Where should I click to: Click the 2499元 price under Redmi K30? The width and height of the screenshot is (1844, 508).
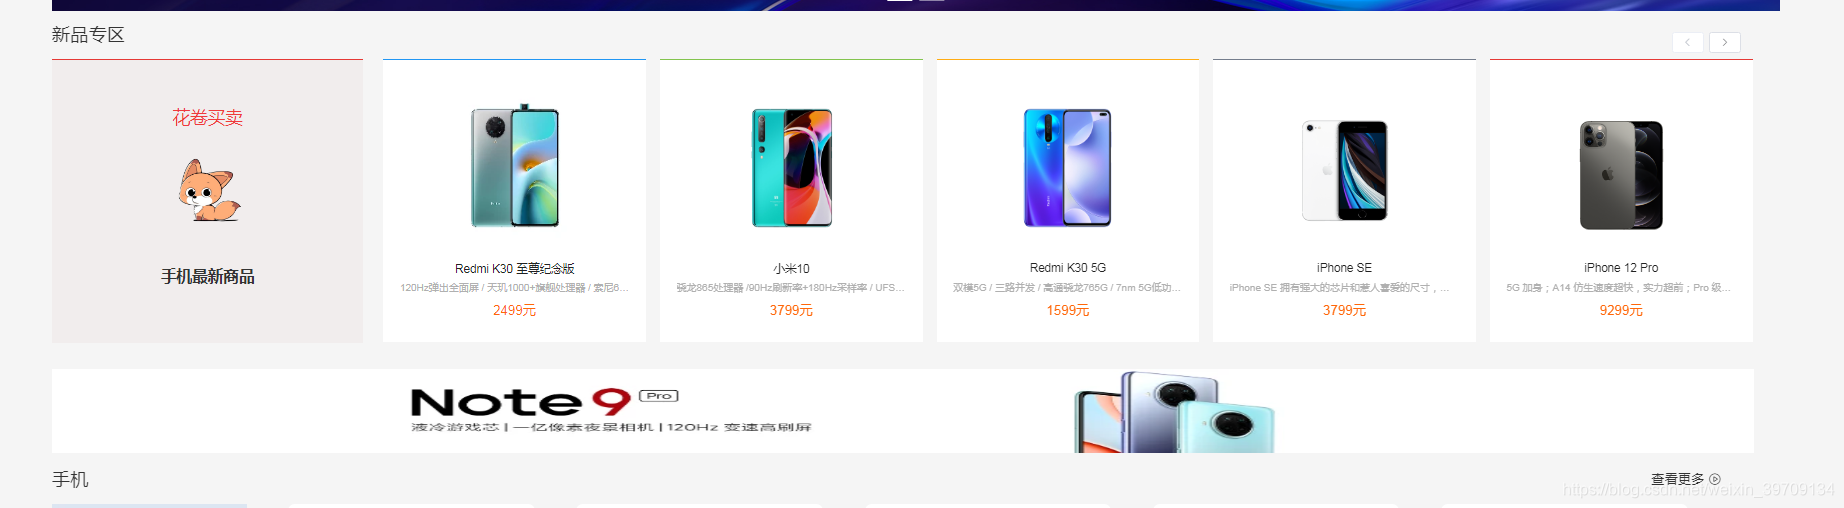pyautogui.click(x=515, y=310)
